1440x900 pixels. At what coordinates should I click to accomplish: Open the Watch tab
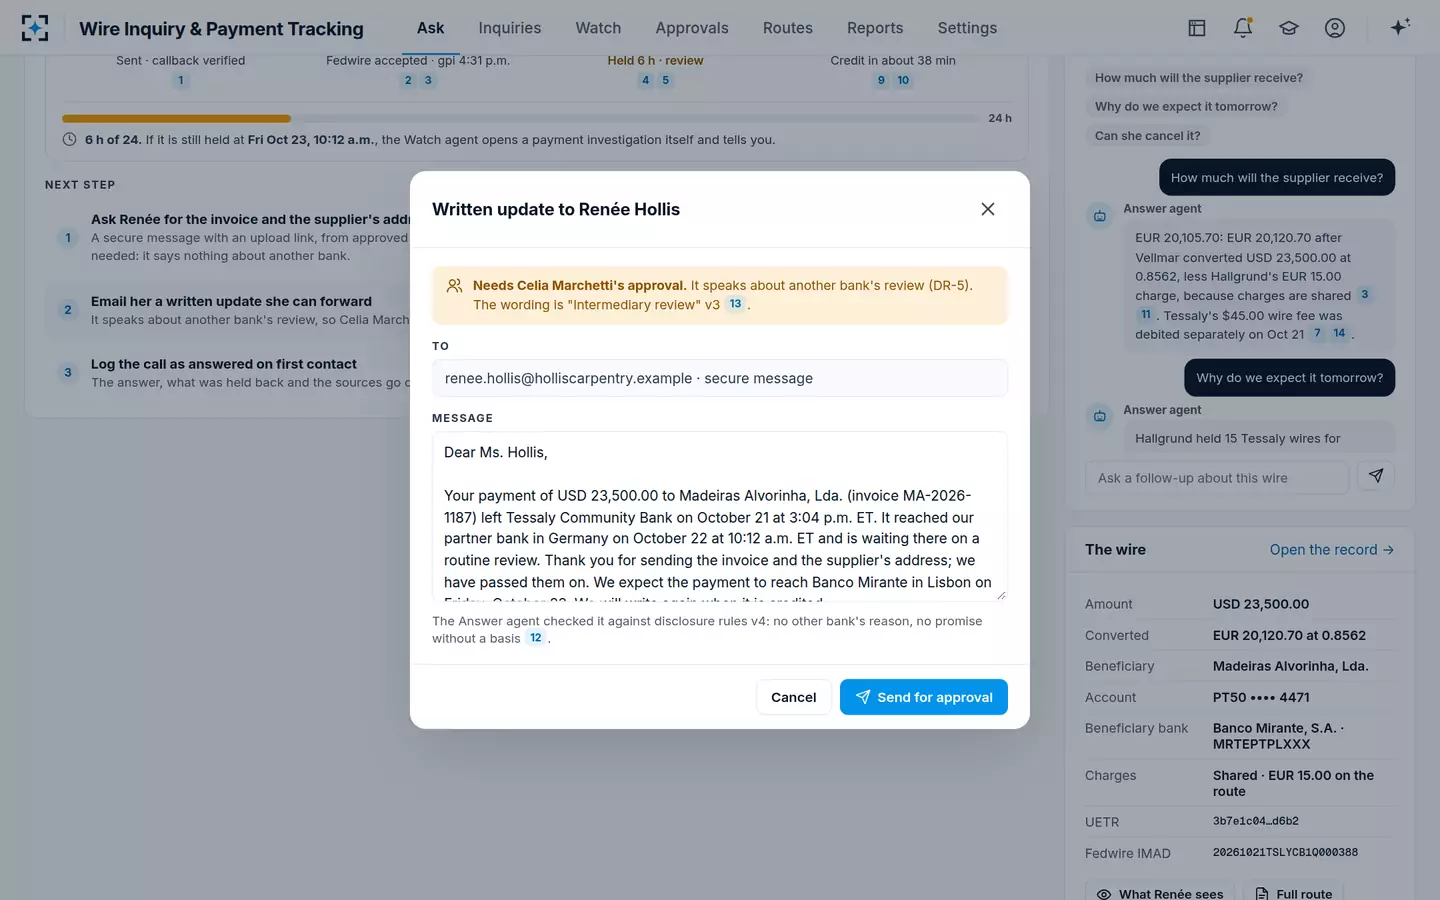point(598,28)
